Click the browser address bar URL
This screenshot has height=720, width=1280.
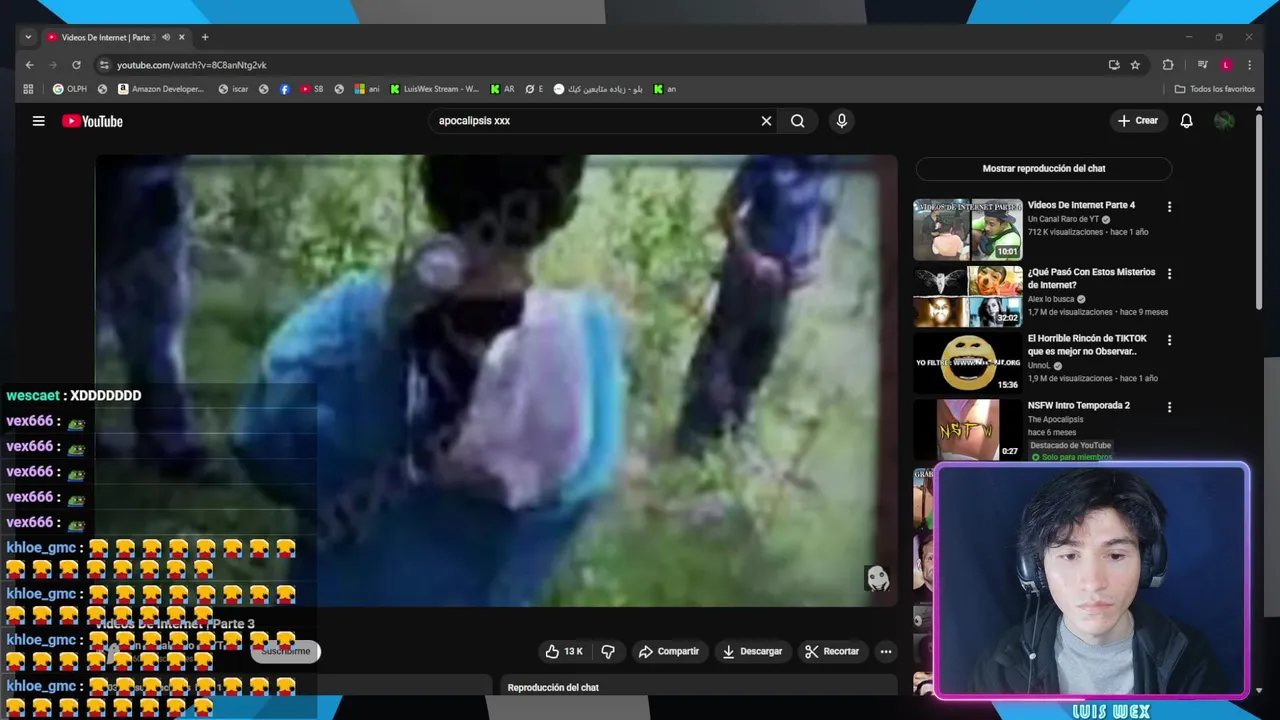click(x=191, y=65)
